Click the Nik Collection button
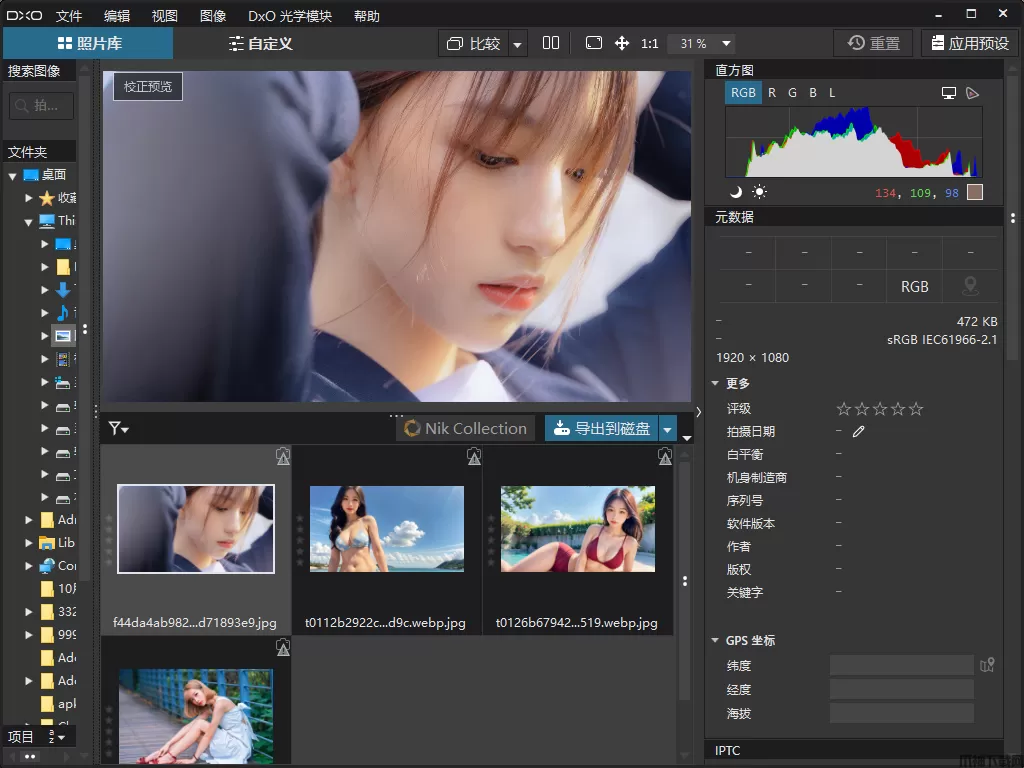 [x=466, y=429]
